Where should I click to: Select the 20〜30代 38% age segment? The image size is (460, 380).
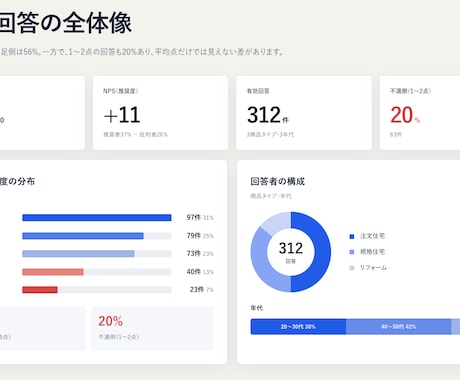tap(298, 327)
